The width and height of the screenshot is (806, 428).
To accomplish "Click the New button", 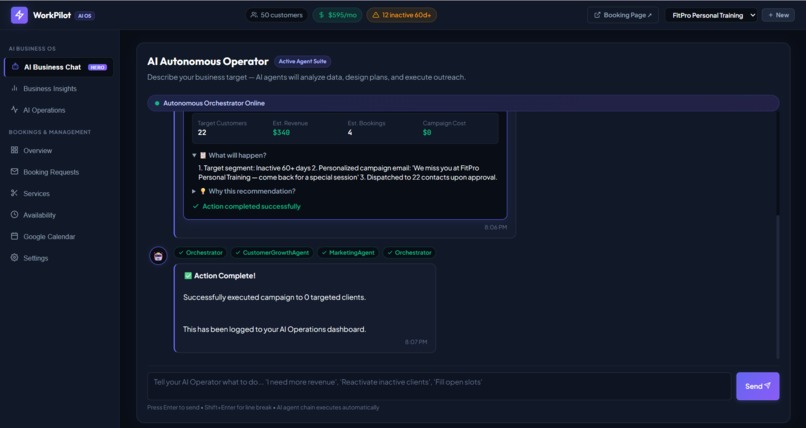I will 778,15.
